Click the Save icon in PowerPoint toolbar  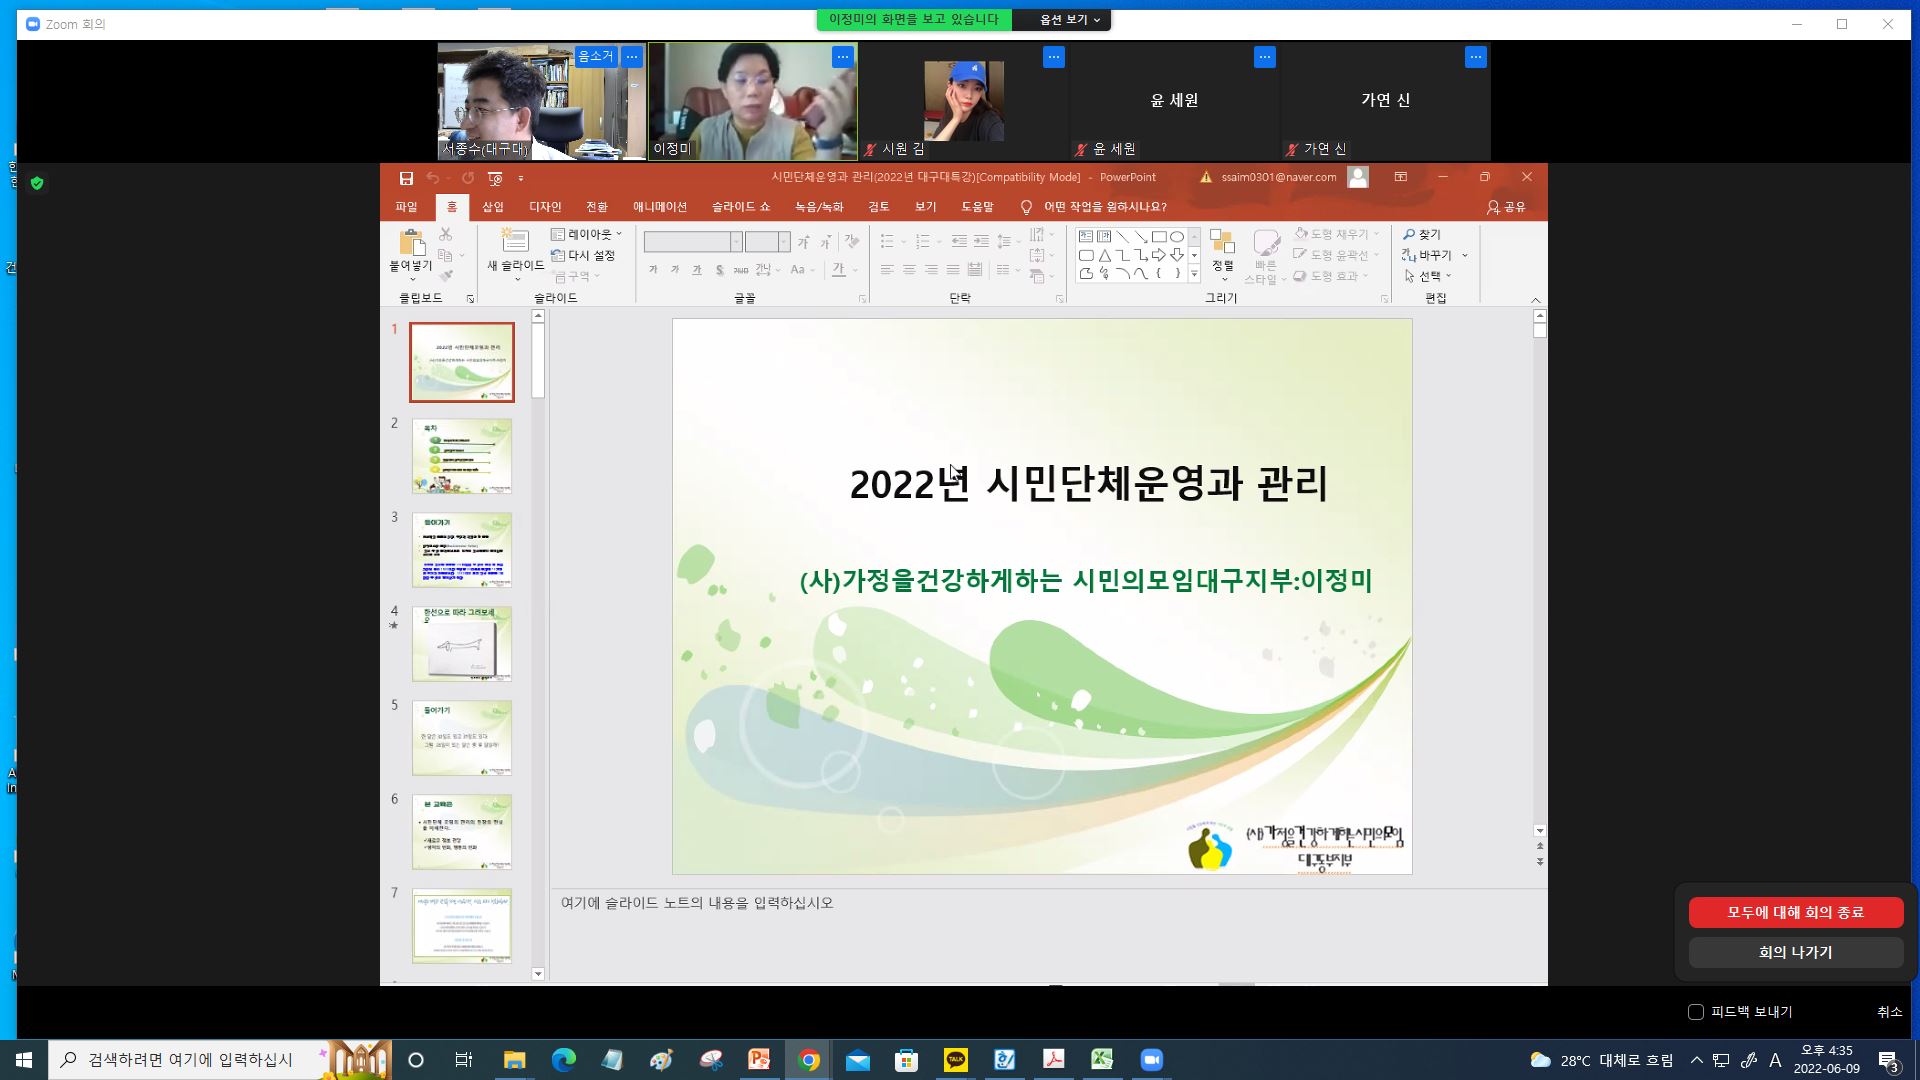[x=406, y=178]
